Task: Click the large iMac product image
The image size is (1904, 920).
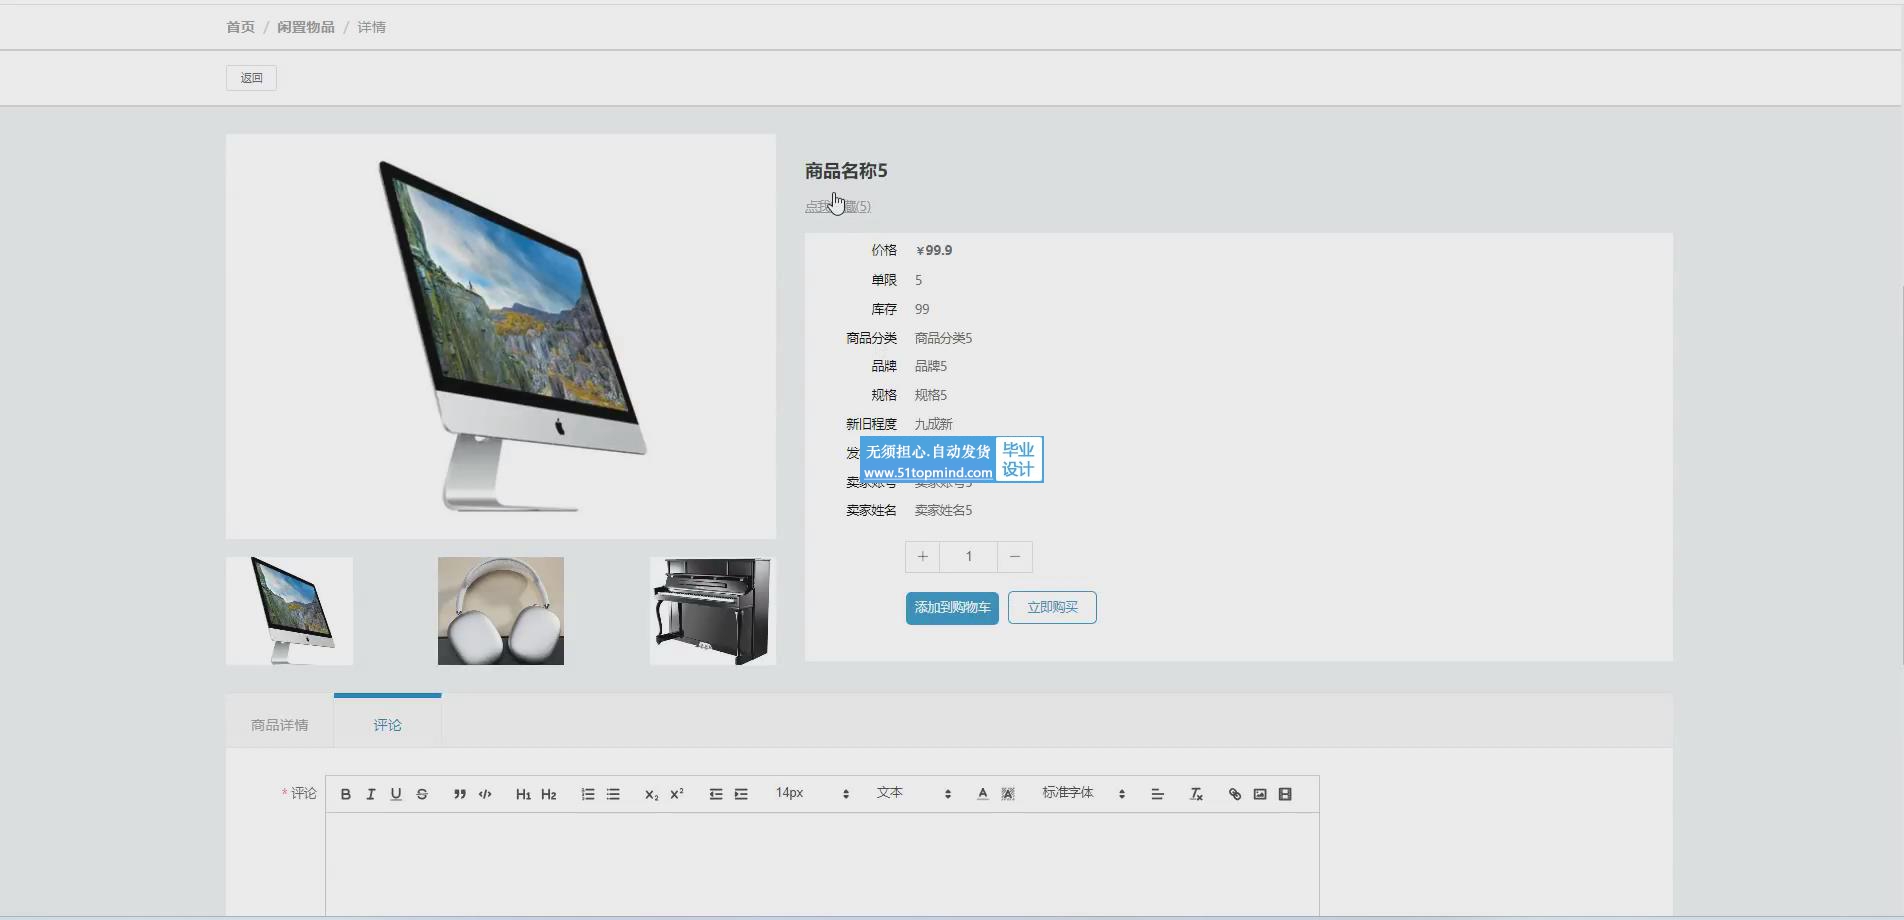Action: [501, 337]
